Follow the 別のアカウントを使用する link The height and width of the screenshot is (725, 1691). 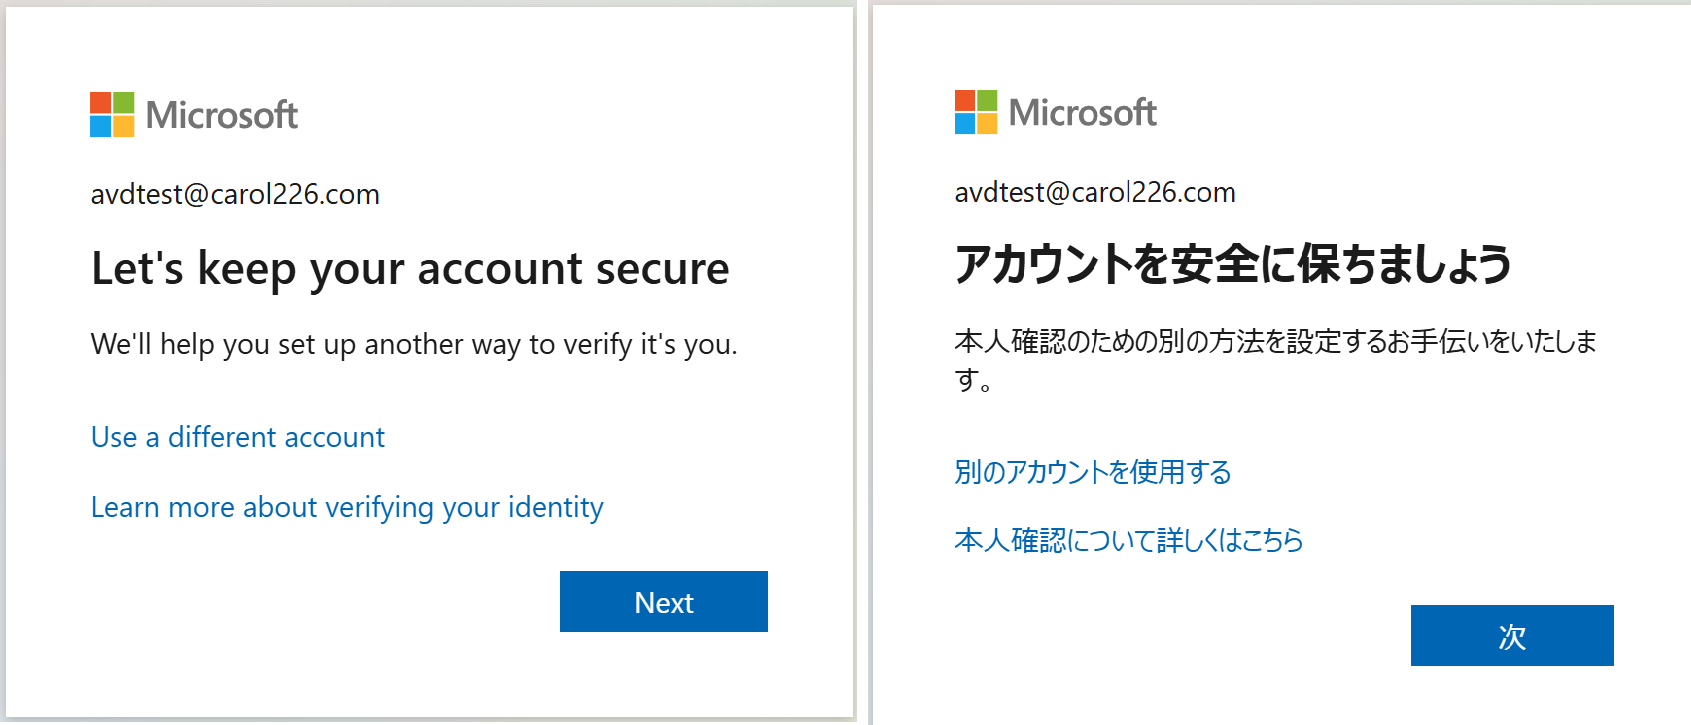[x=1092, y=472]
